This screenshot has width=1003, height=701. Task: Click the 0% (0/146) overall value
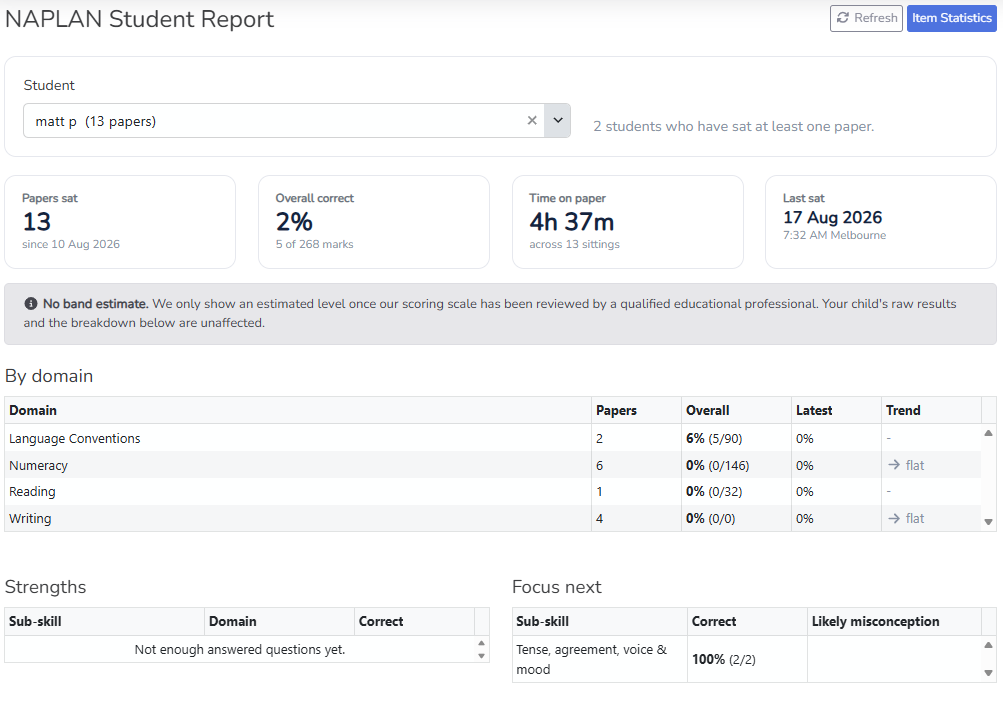point(717,465)
